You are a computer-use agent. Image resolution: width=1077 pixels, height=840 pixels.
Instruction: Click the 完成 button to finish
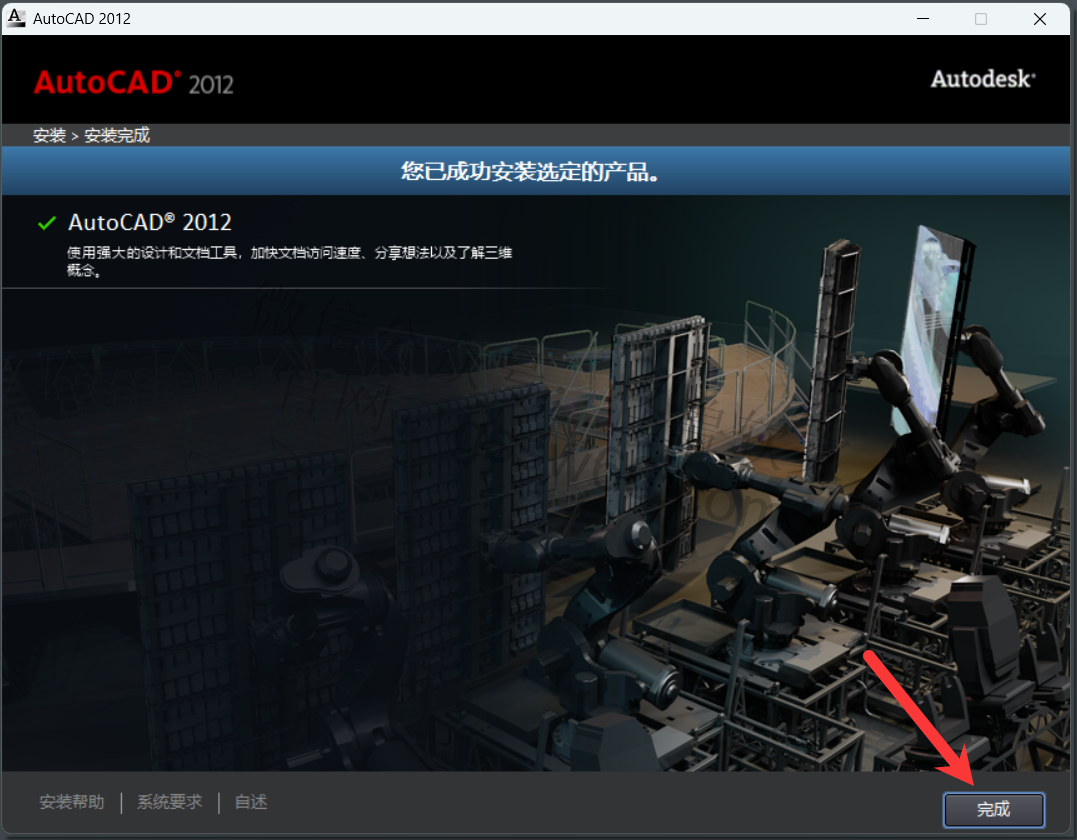(993, 809)
